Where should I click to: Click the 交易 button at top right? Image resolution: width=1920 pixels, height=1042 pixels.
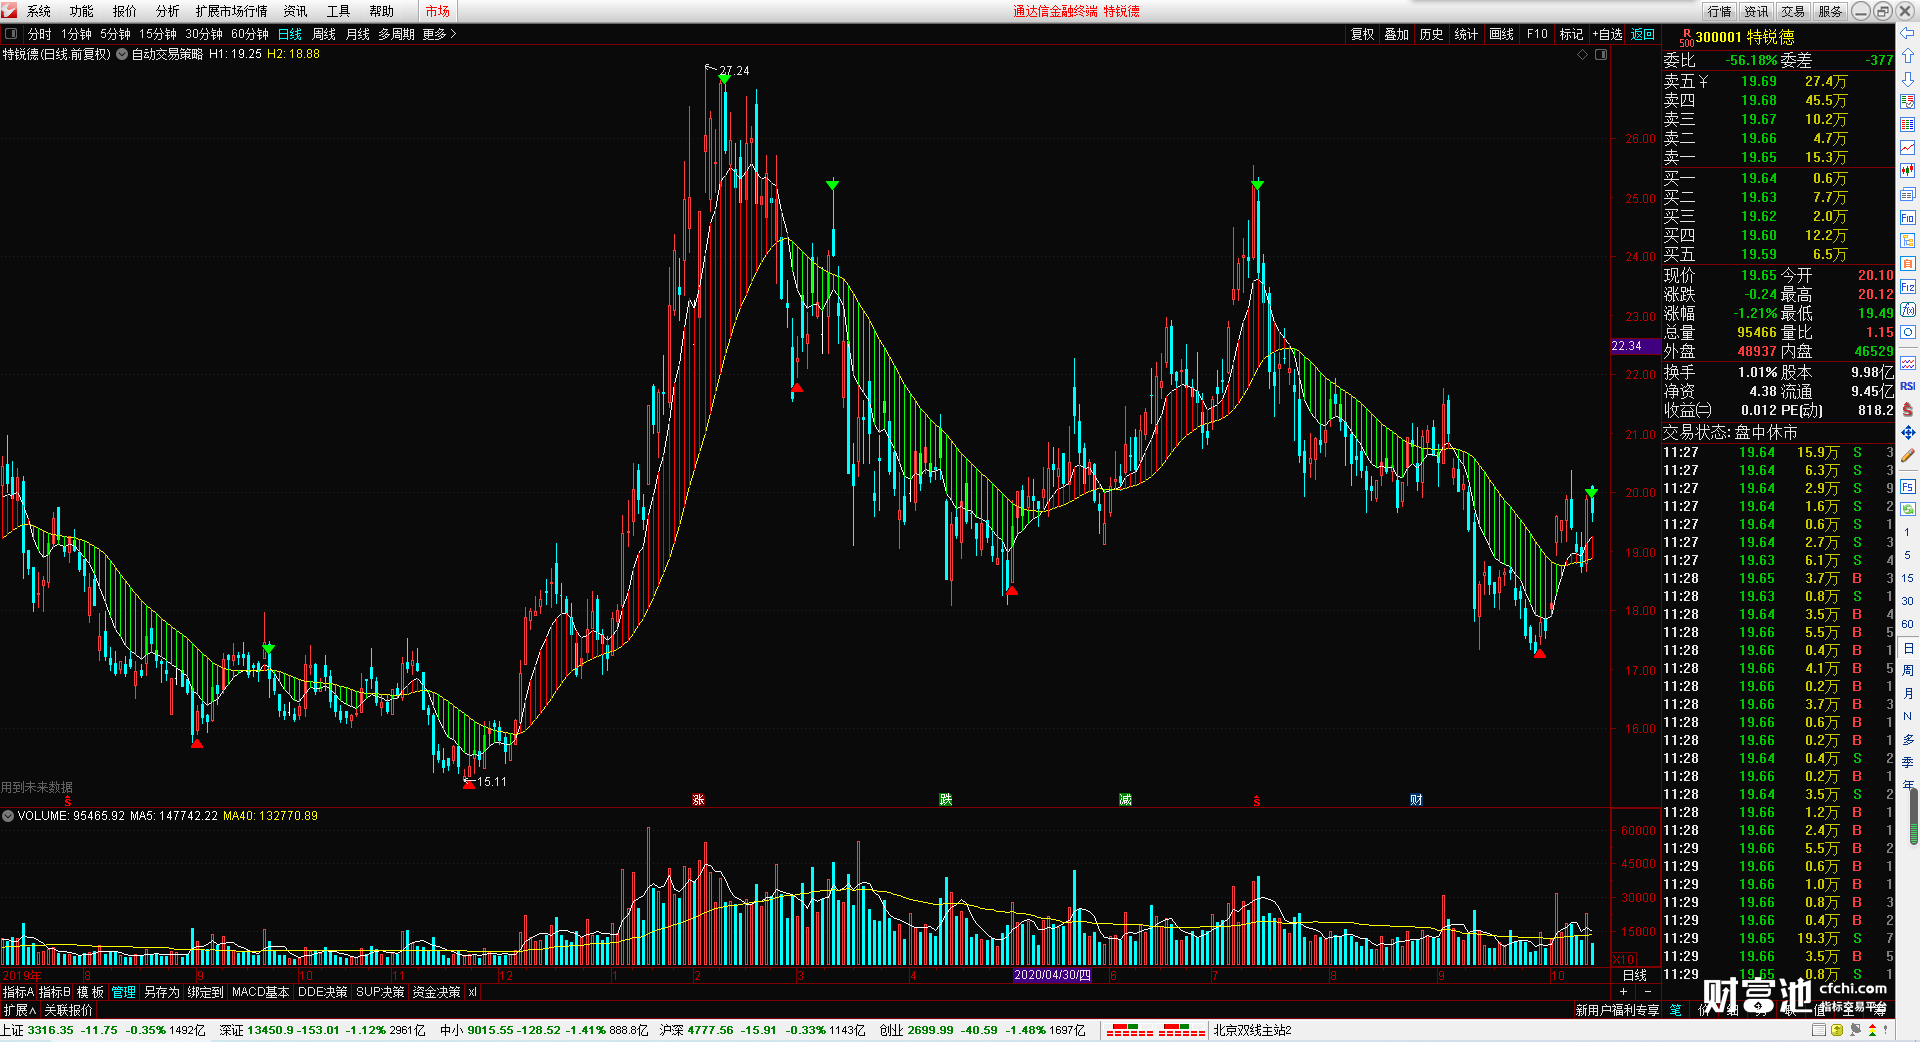[1793, 11]
